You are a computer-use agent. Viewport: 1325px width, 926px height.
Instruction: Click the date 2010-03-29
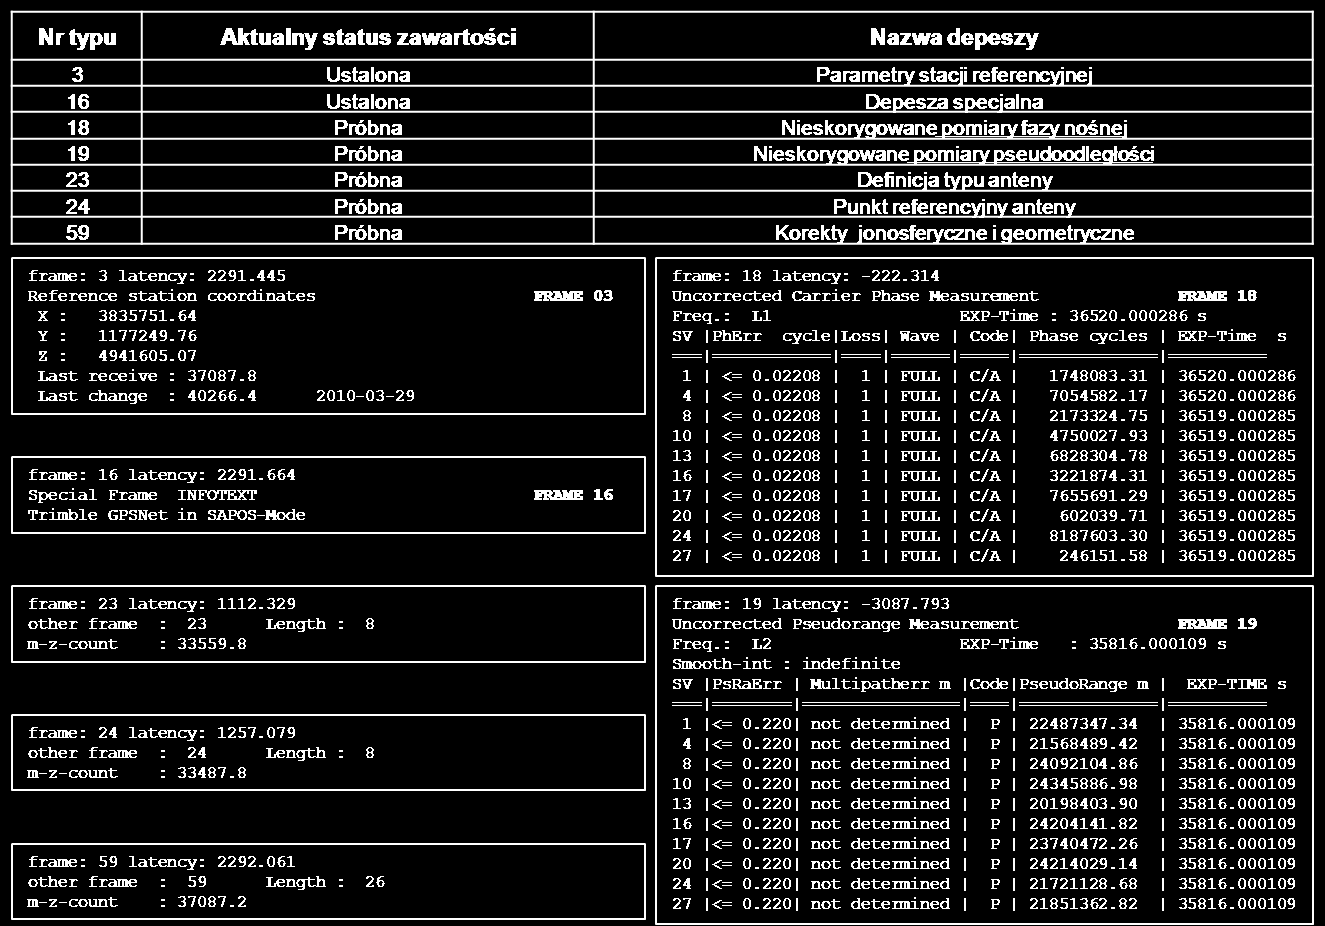point(365,396)
